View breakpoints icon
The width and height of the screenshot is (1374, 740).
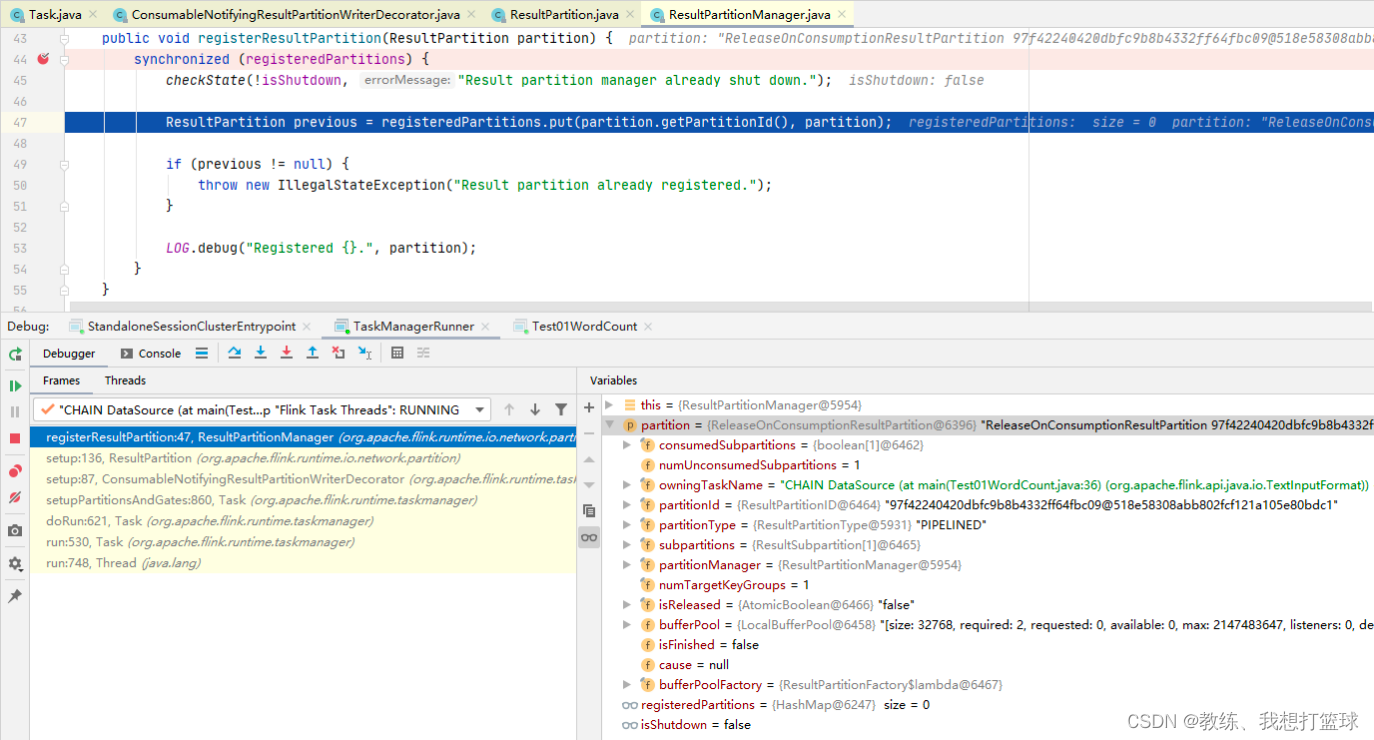15,471
